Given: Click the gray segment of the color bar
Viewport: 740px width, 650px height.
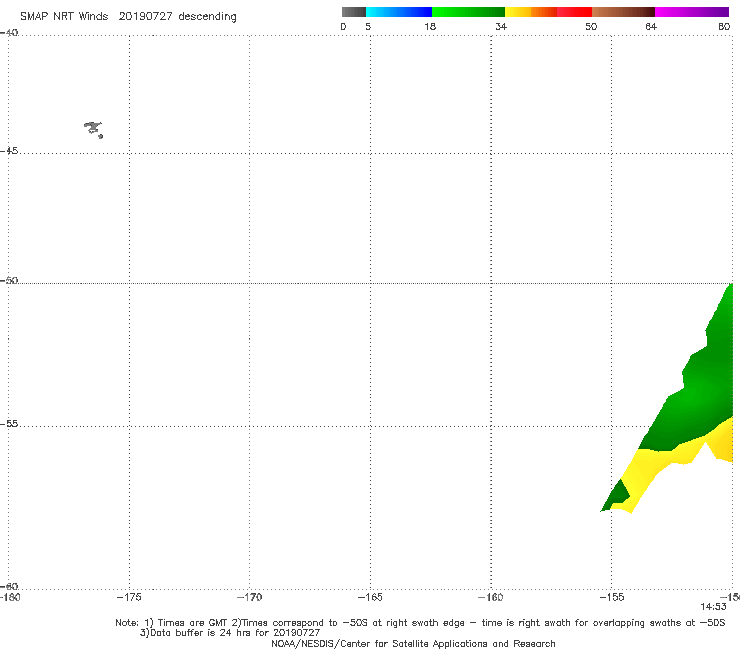Looking at the screenshot, I should tap(354, 12).
